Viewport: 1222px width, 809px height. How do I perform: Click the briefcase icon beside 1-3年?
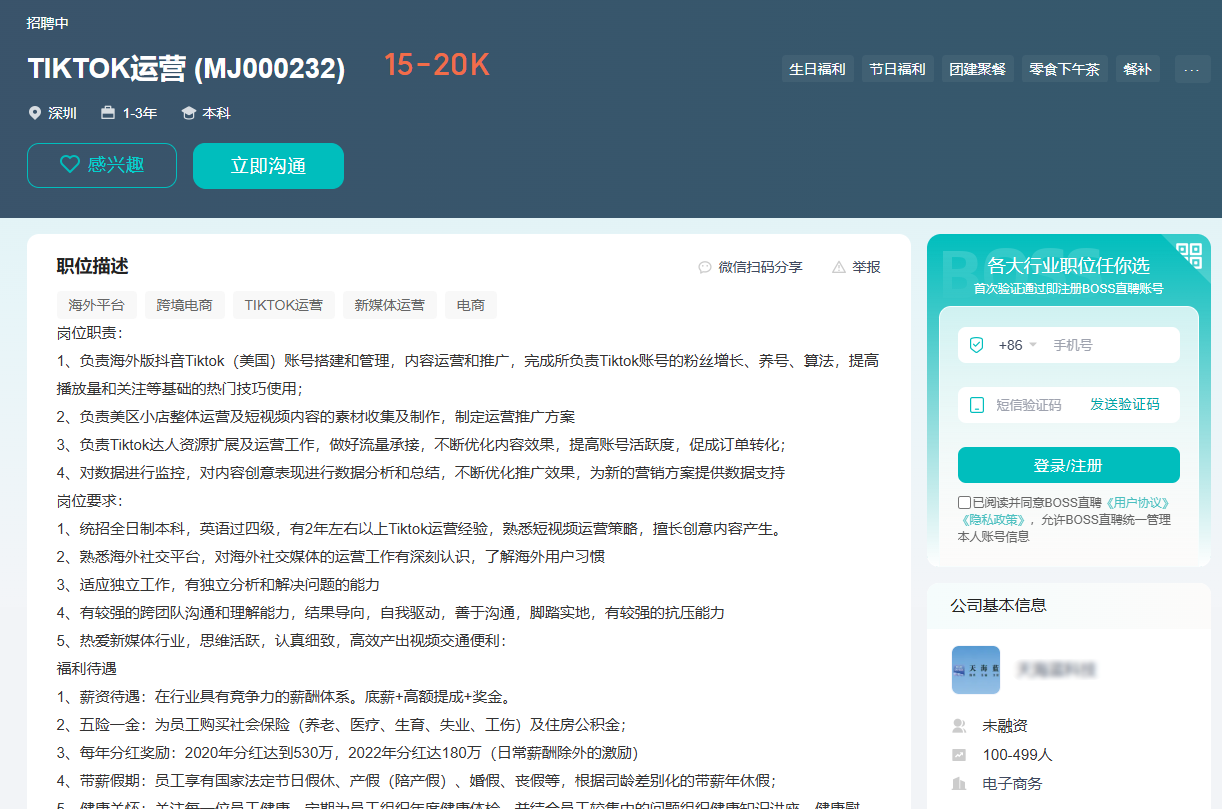(x=108, y=113)
